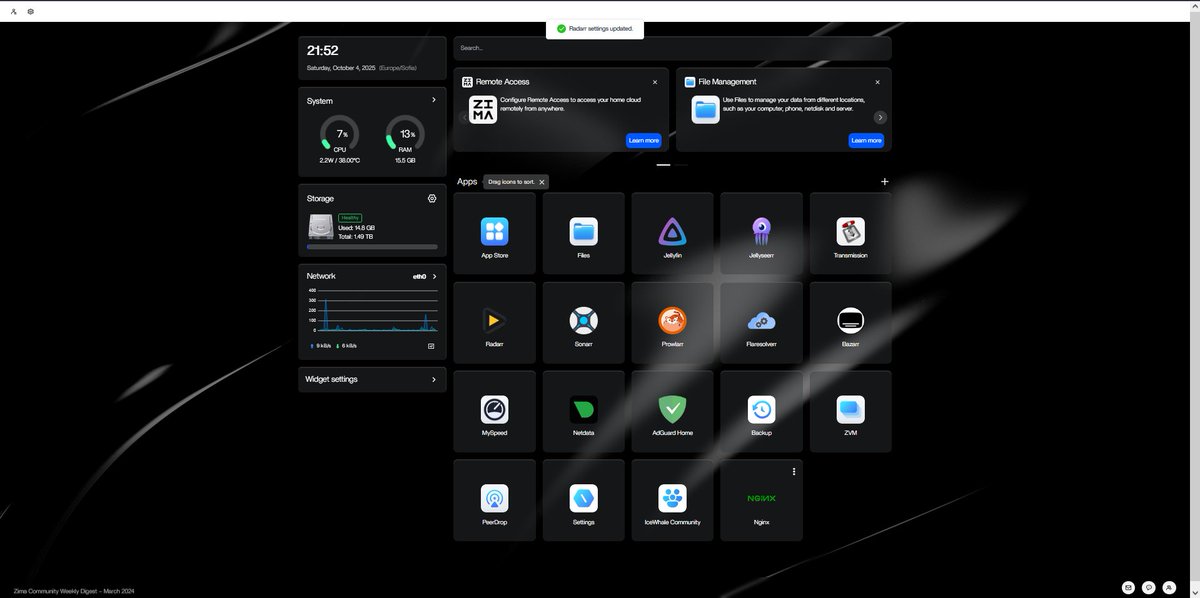
Task: Click the Total: 1.49 TB storage text
Action: click(355, 237)
